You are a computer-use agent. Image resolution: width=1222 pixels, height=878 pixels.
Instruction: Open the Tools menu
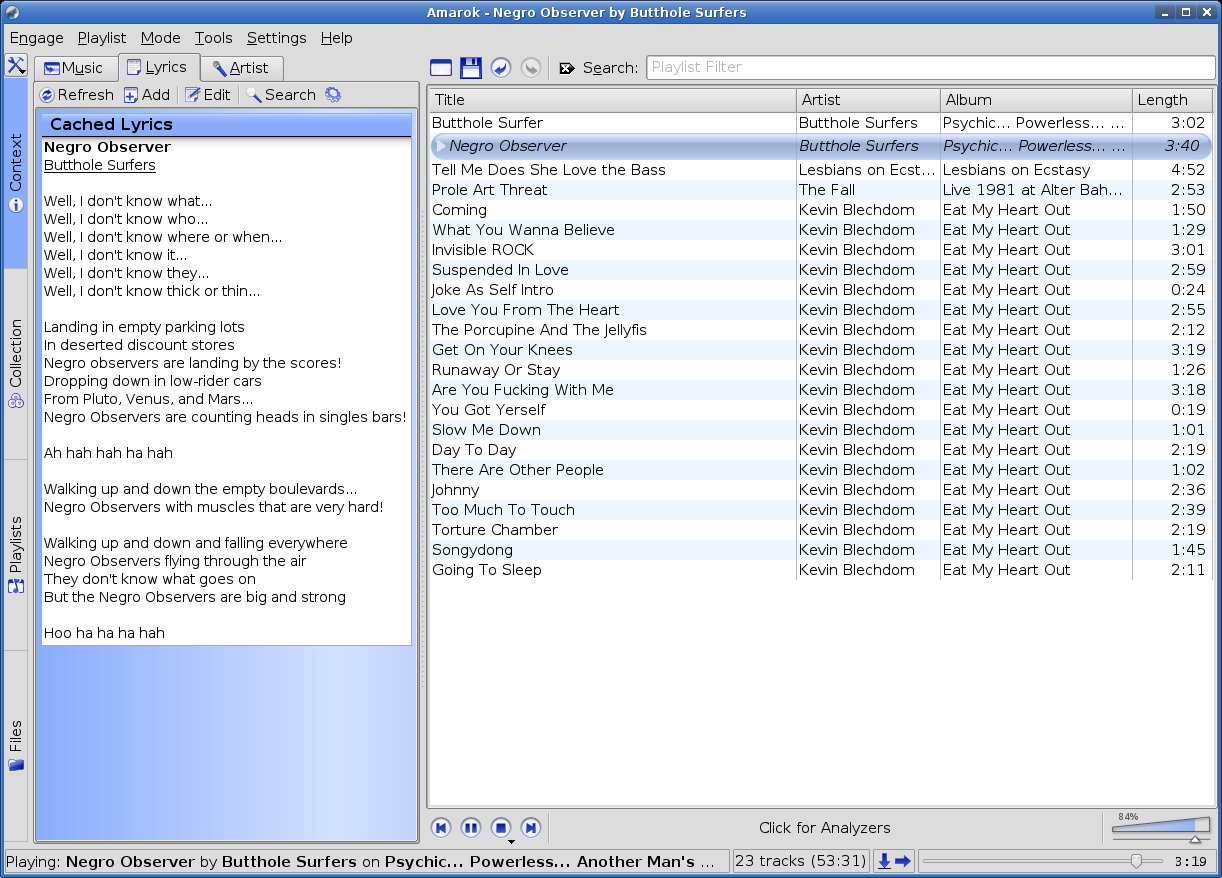point(213,38)
